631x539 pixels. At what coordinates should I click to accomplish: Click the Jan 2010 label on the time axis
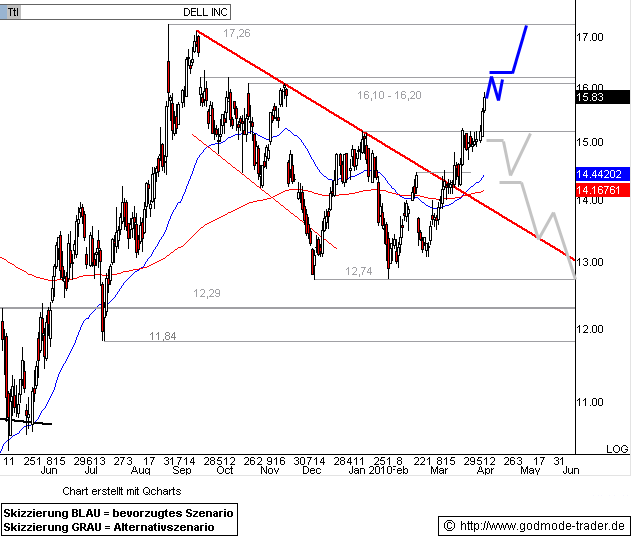370,471
